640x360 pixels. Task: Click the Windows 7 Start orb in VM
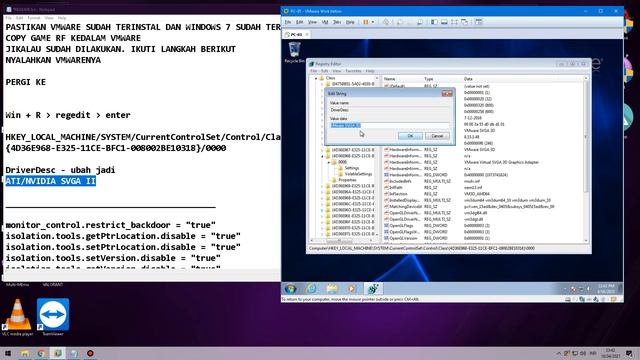point(291,289)
